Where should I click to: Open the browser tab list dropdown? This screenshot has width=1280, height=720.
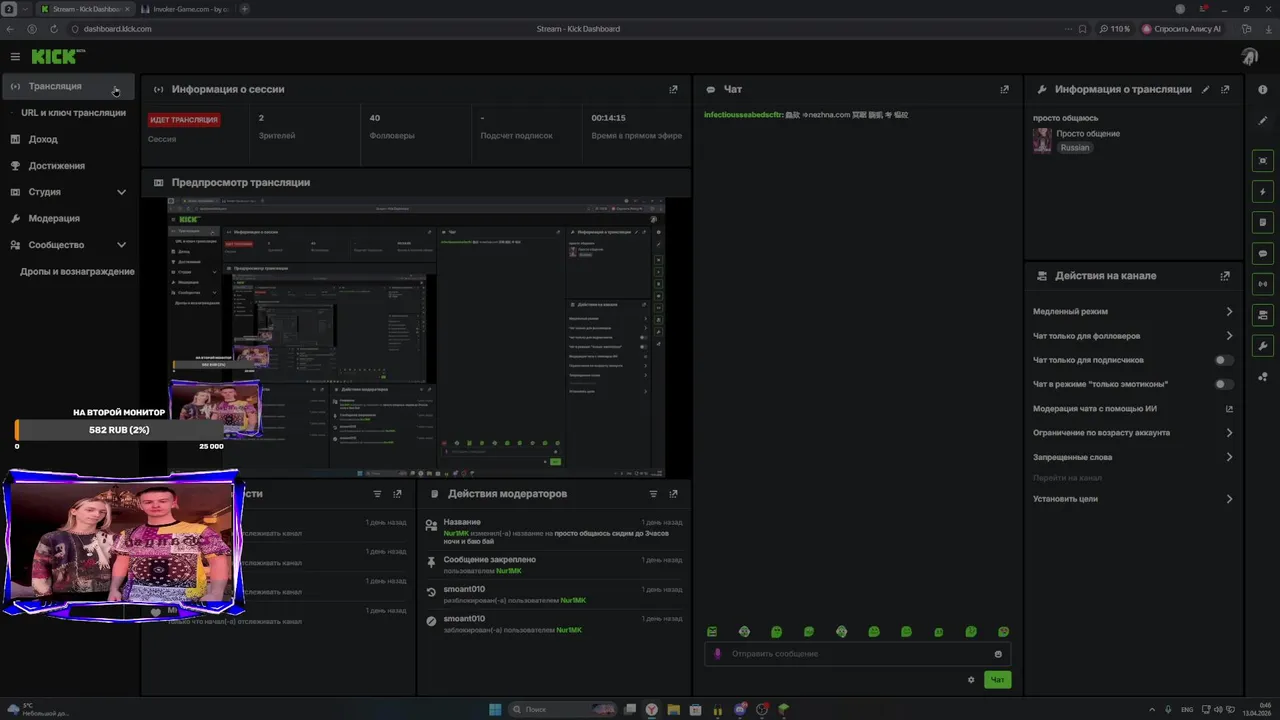click(25, 9)
